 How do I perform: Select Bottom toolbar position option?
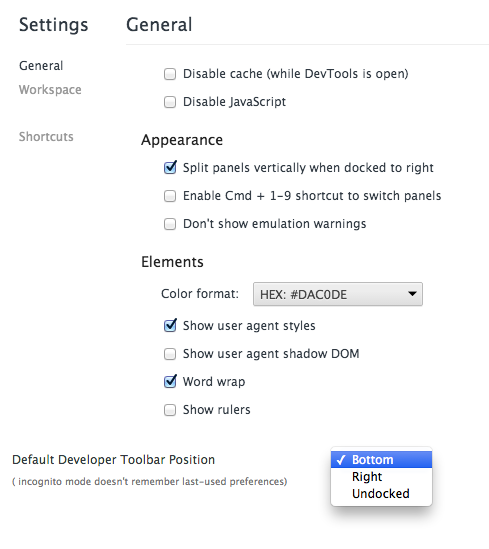point(382,459)
